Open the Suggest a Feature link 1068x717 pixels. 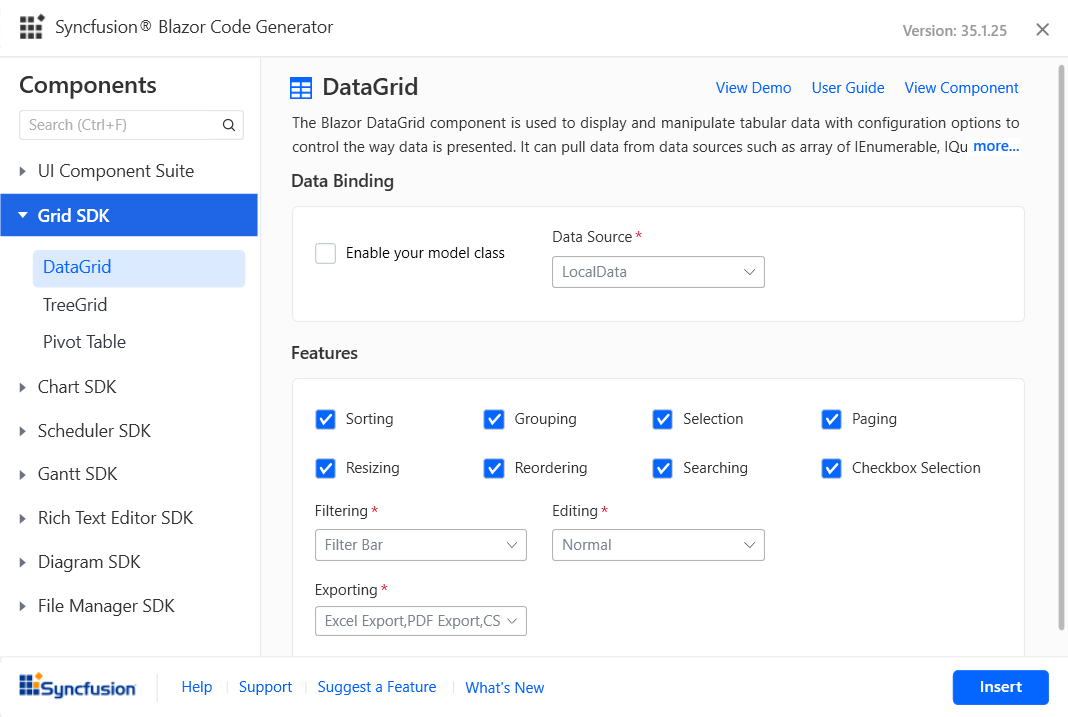[x=377, y=687]
